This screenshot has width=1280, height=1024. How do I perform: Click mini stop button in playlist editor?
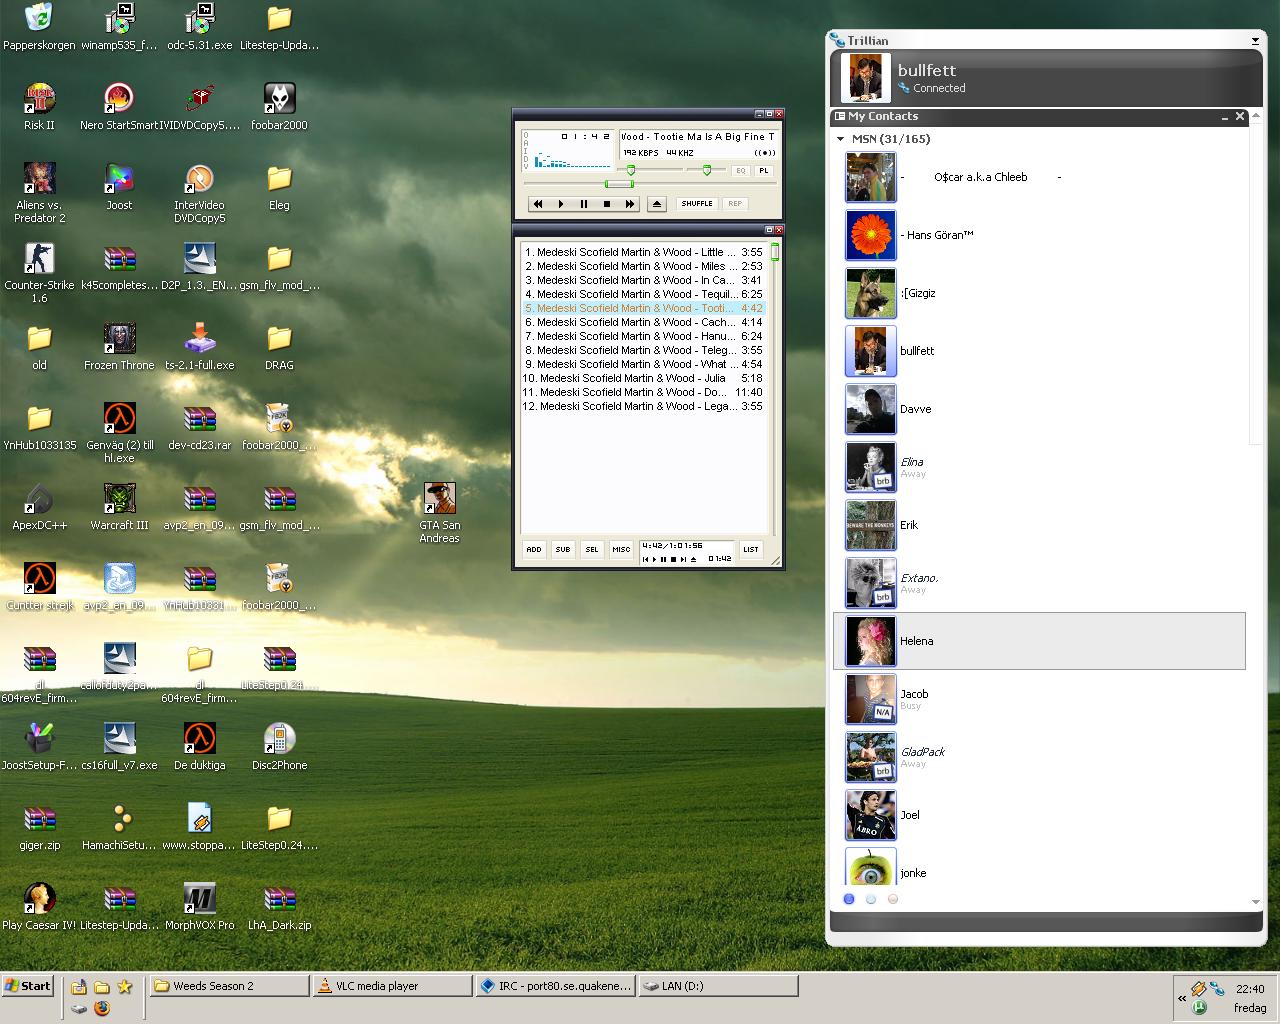coord(673,559)
